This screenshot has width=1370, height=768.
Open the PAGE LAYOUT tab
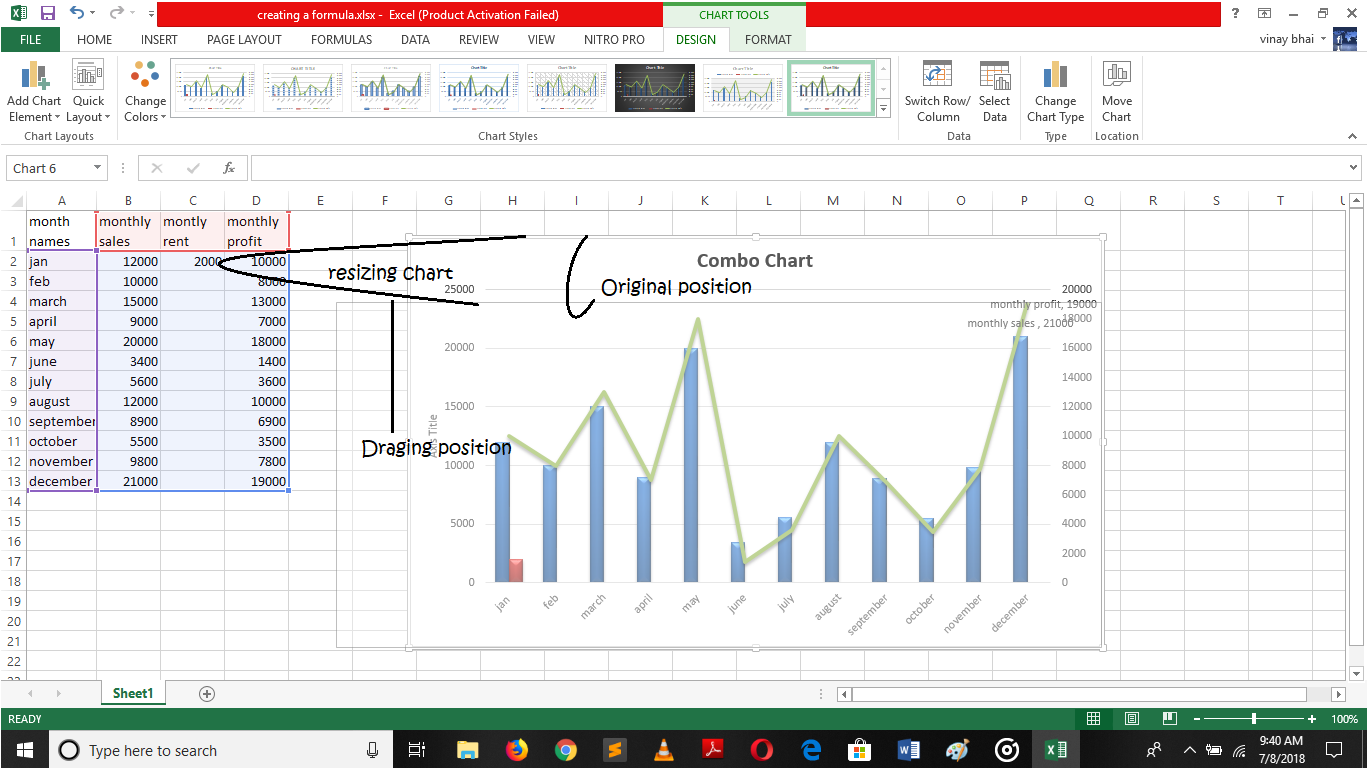(x=244, y=40)
